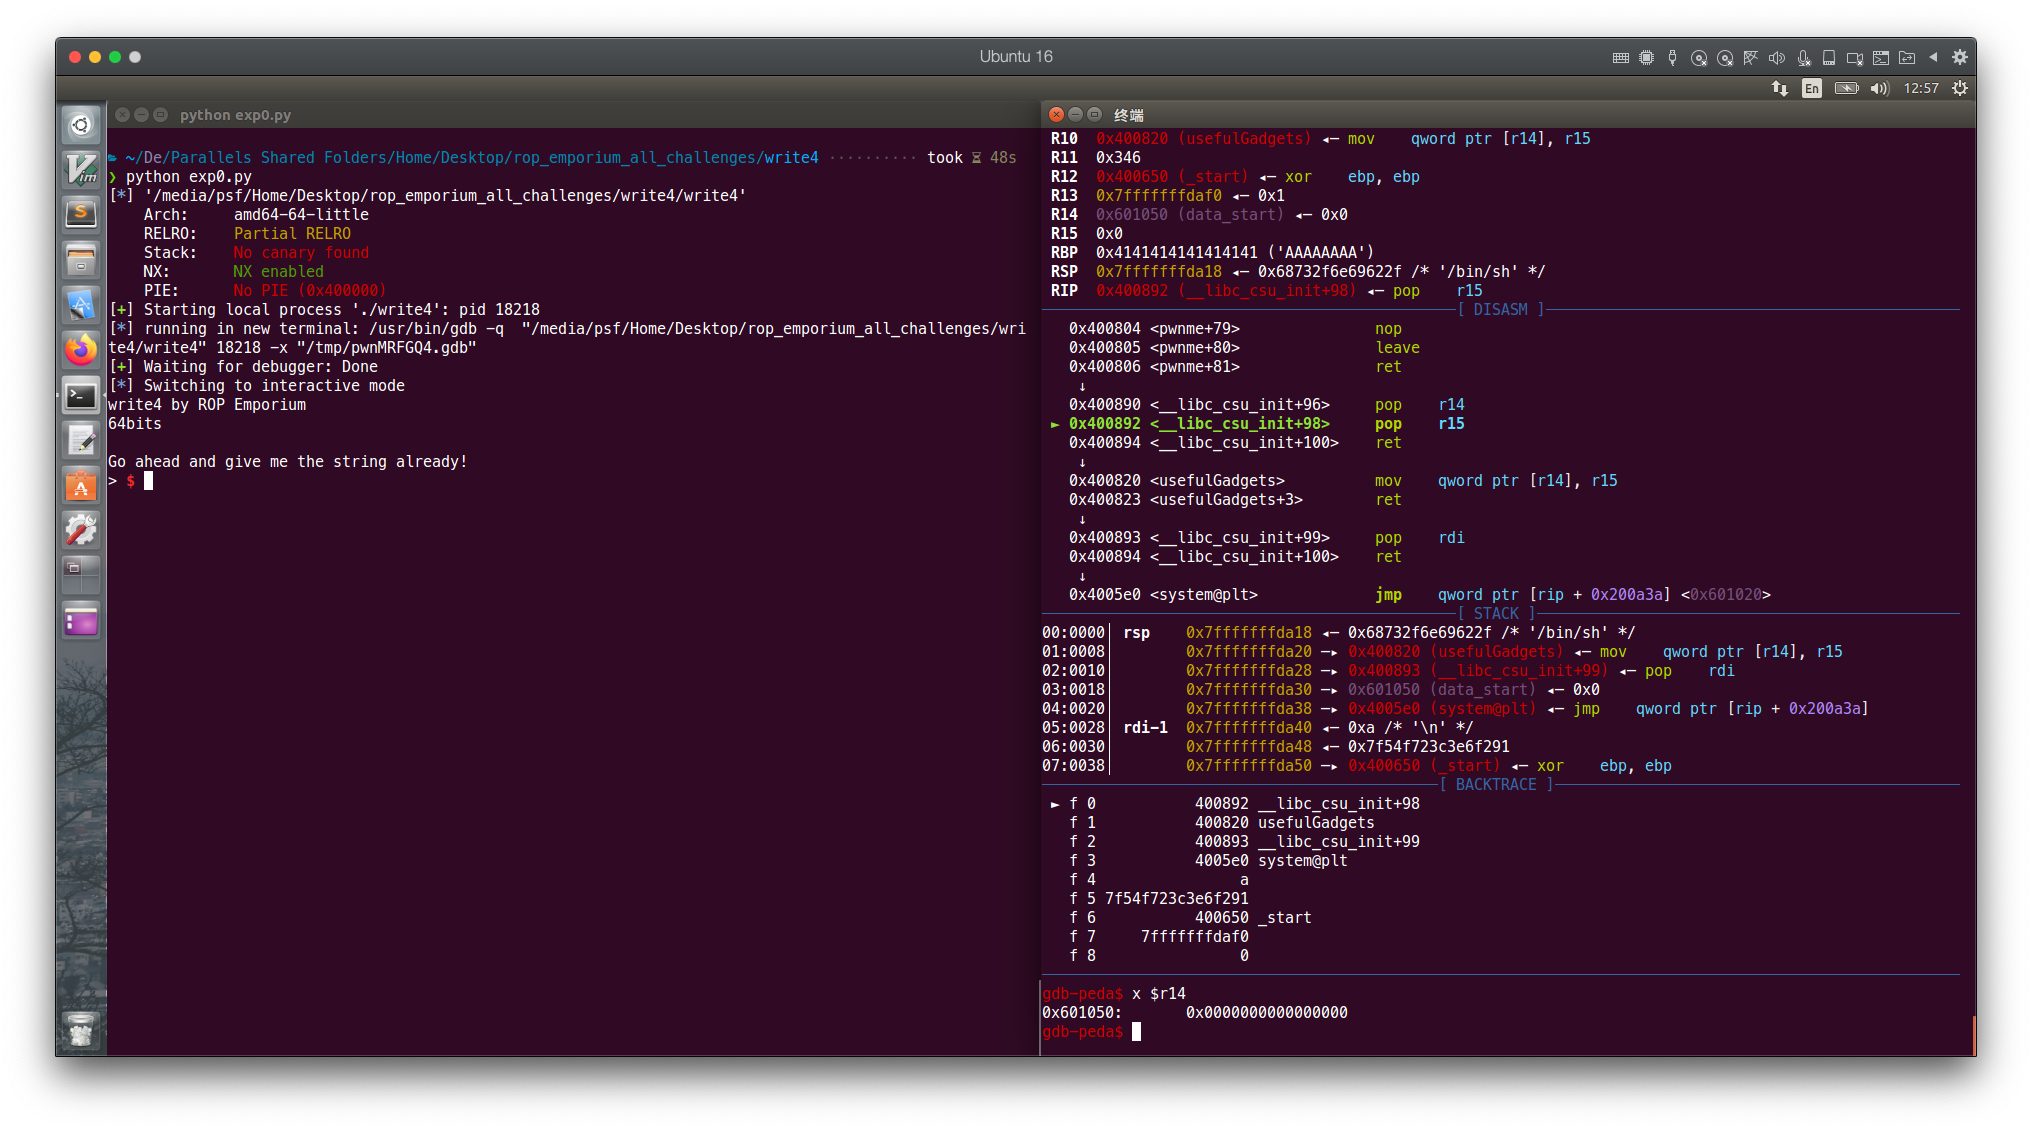Click the 终端 window title
The width and height of the screenshot is (2032, 1130).
1128,115
